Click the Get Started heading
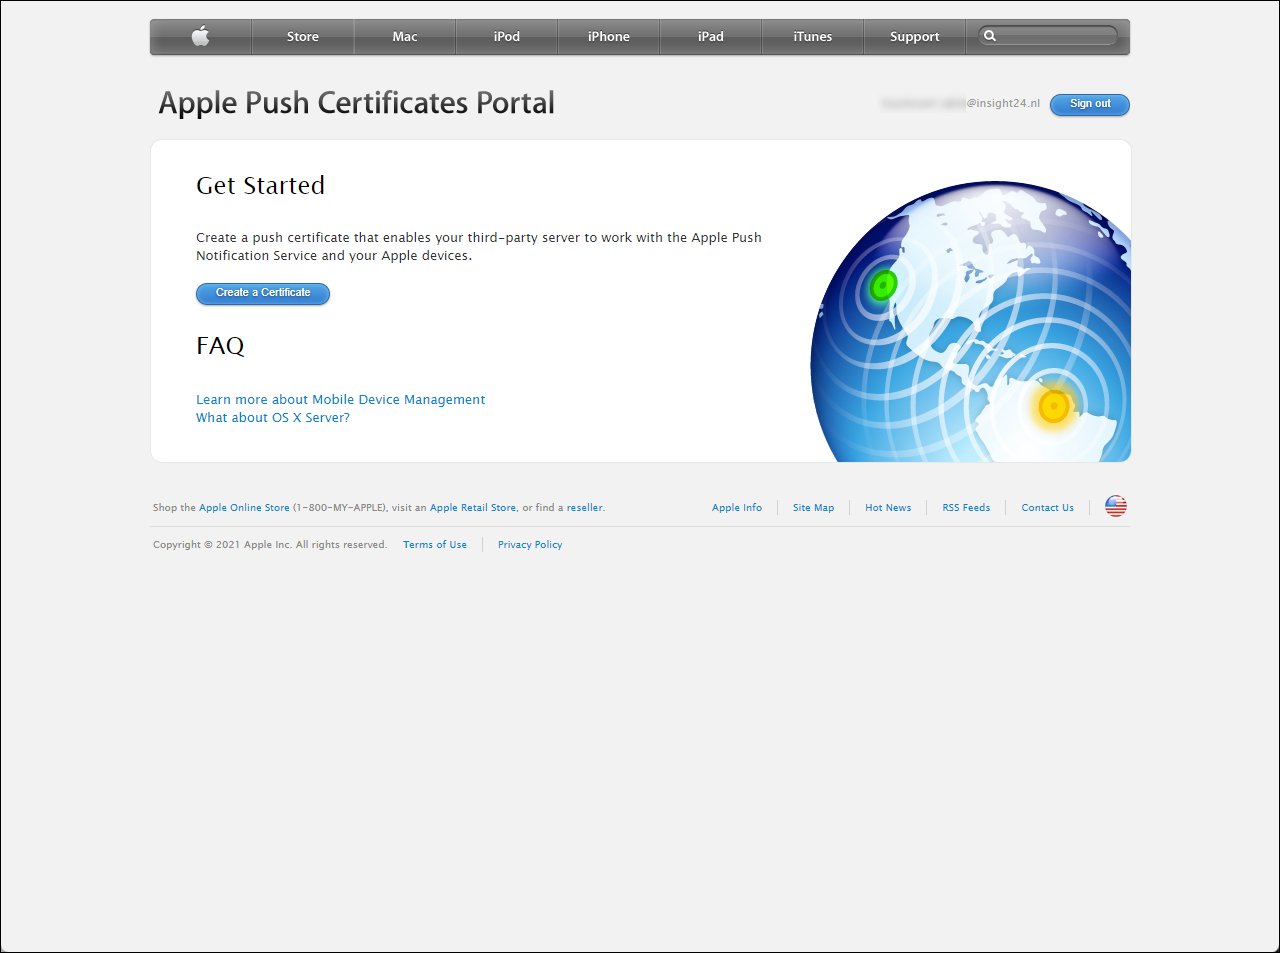 (260, 186)
